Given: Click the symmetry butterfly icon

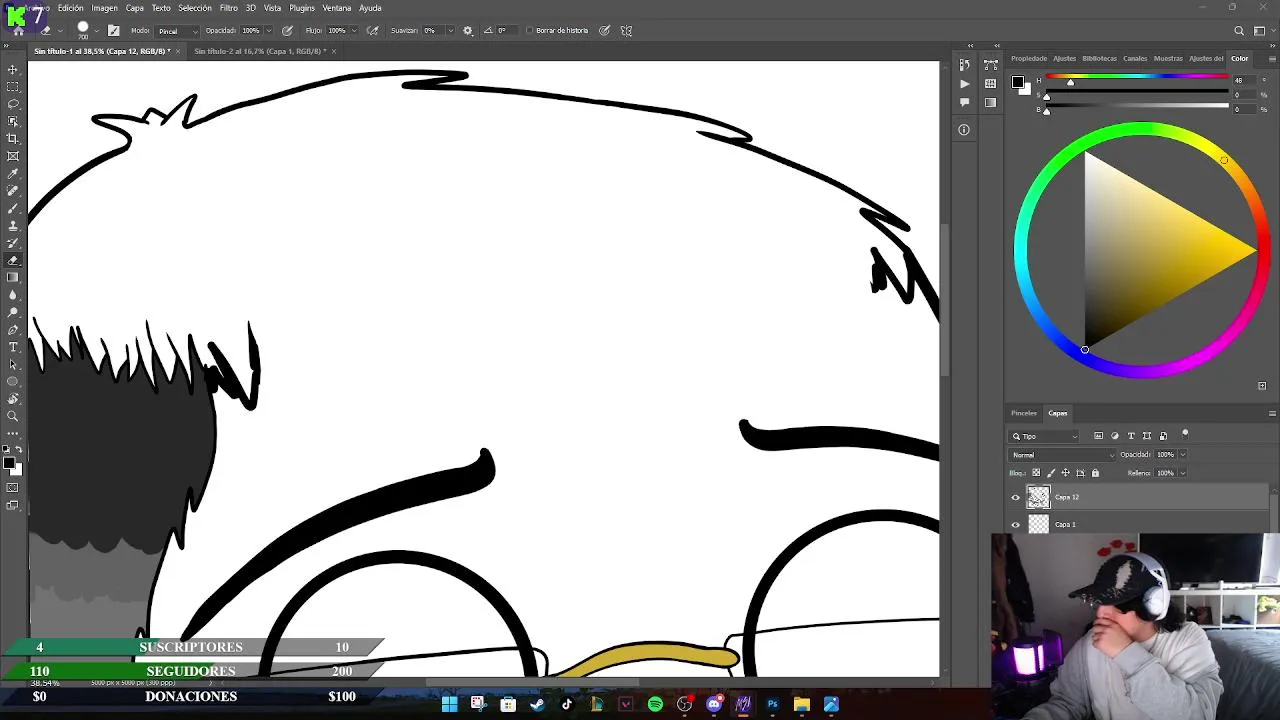Looking at the screenshot, I should click(626, 31).
